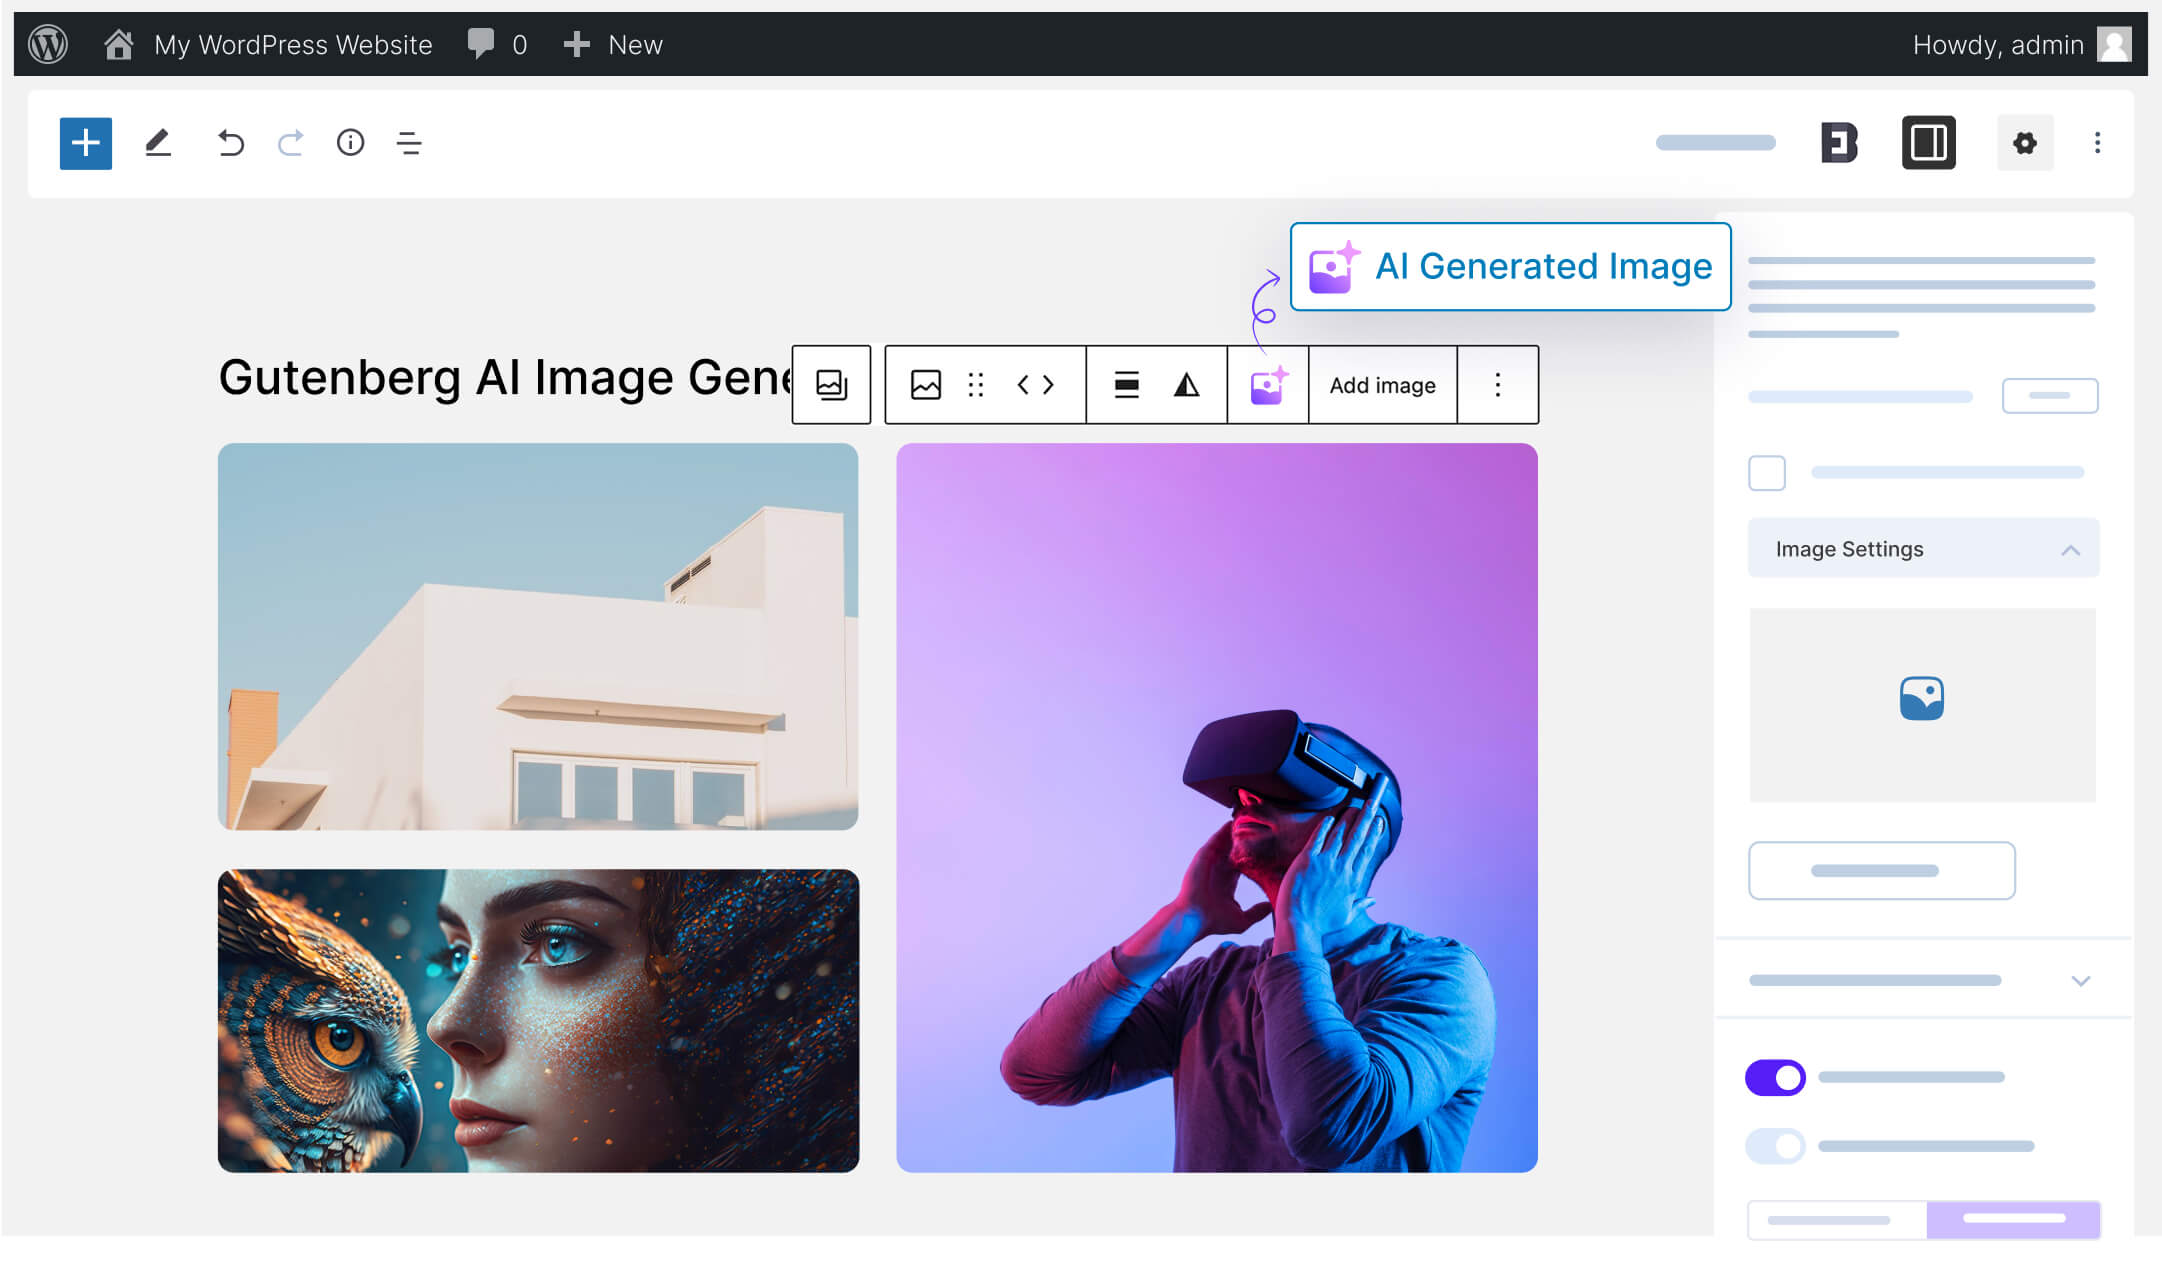Click the duotone filter triangle icon
The width and height of the screenshot is (2162, 1267).
point(1185,385)
